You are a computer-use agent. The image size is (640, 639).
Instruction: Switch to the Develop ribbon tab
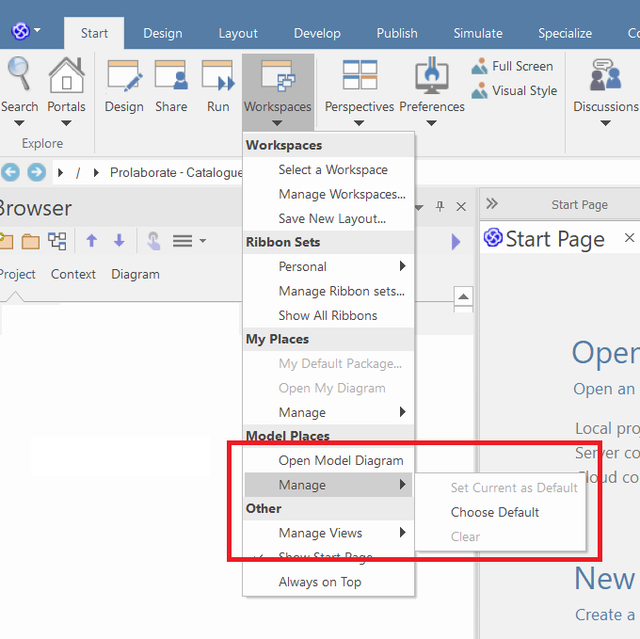point(317,33)
